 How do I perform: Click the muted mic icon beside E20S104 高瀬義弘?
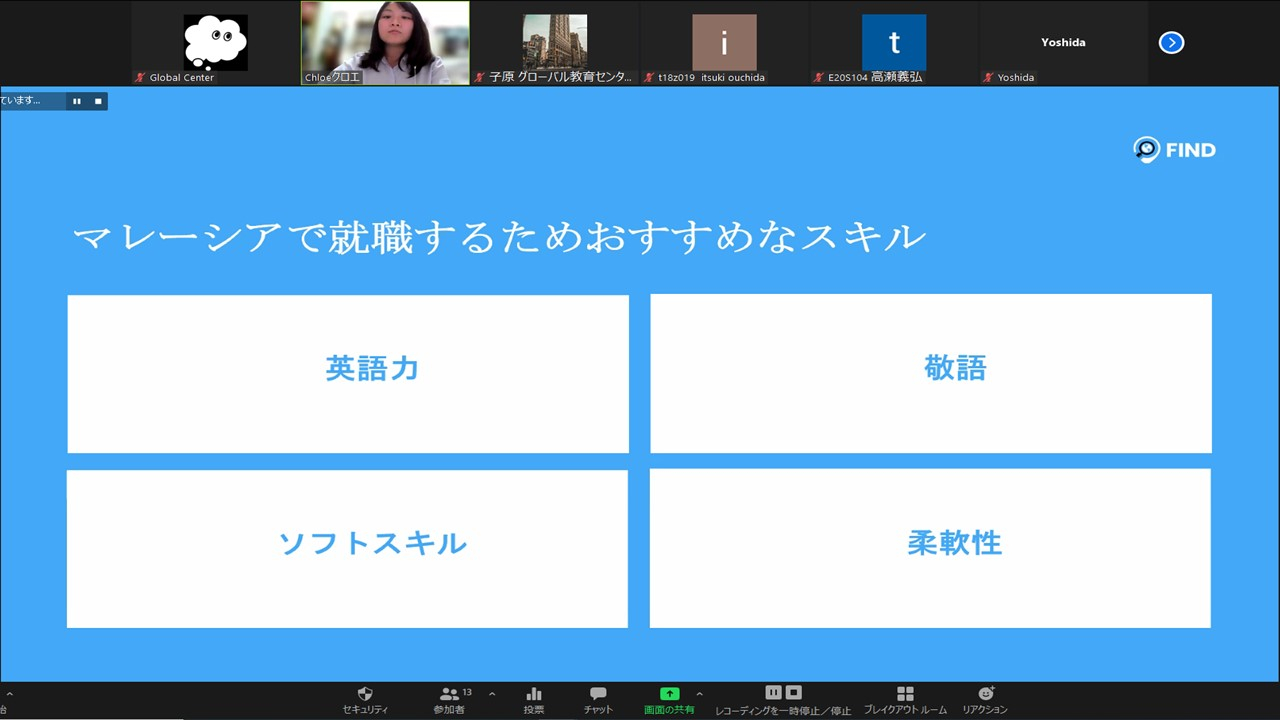[x=818, y=77]
